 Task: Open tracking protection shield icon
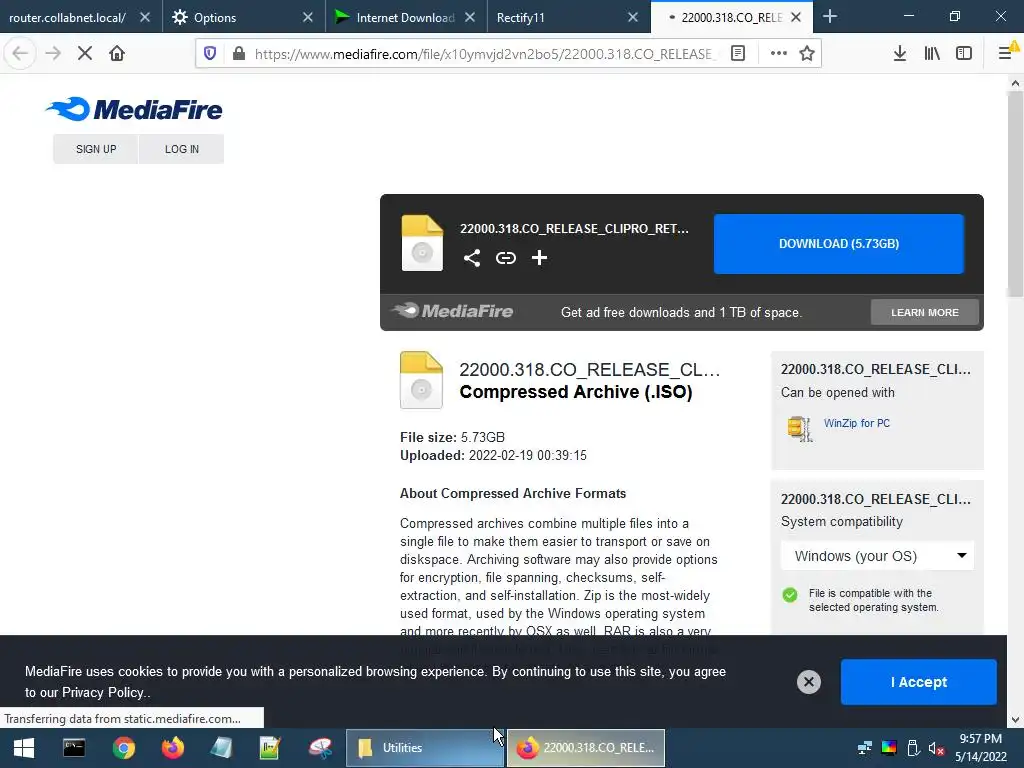(x=210, y=53)
